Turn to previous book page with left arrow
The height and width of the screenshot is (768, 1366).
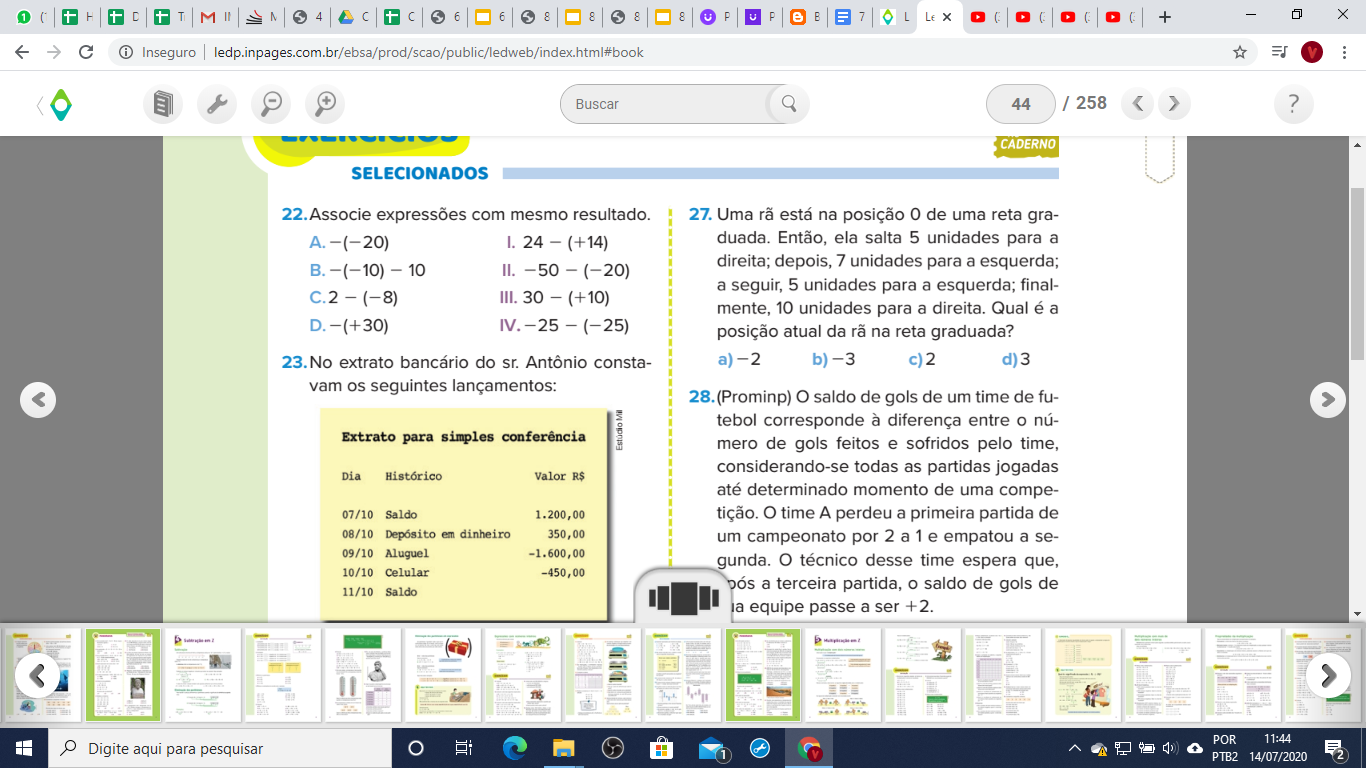pyautogui.click(x=38, y=400)
